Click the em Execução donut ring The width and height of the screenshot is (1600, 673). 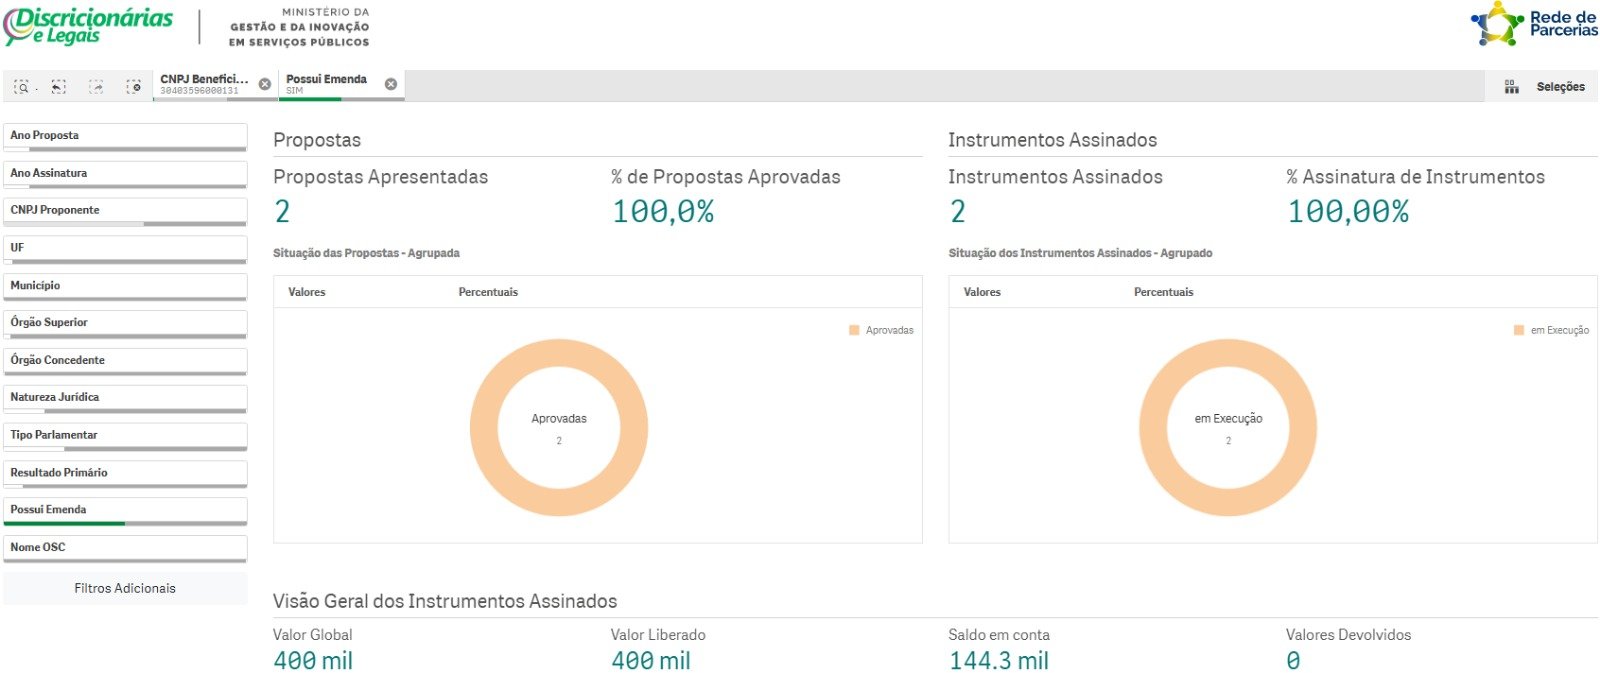pyautogui.click(x=1228, y=352)
